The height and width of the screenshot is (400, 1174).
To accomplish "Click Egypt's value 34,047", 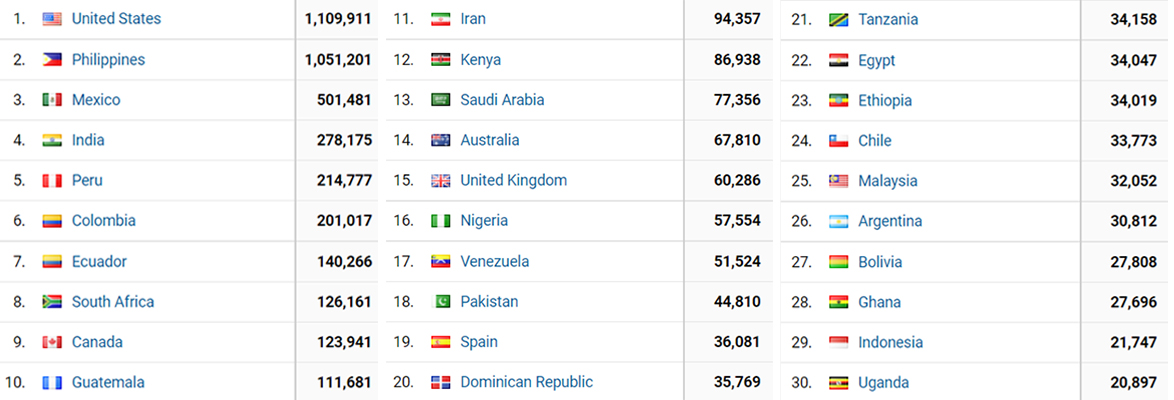I will pyautogui.click(x=1127, y=60).
